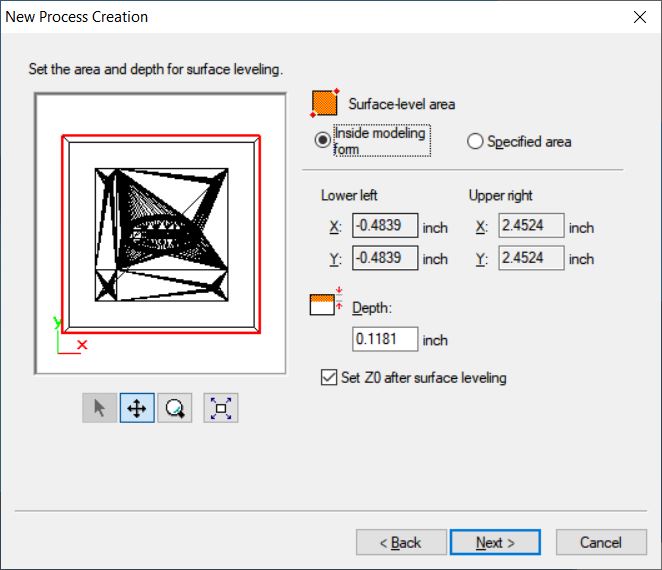Go to Back step
Screen dimensions: 662x570
pyautogui.click(x=401, y=542)
